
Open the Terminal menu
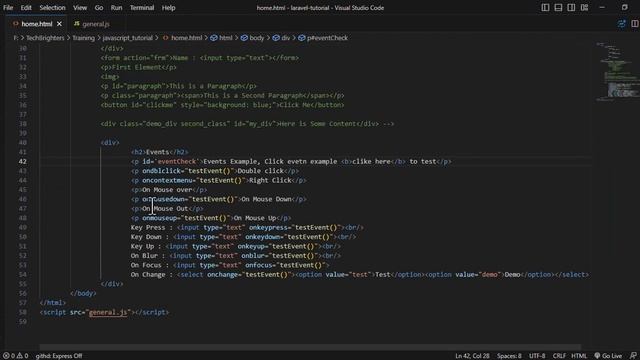[x=142, y=8]
